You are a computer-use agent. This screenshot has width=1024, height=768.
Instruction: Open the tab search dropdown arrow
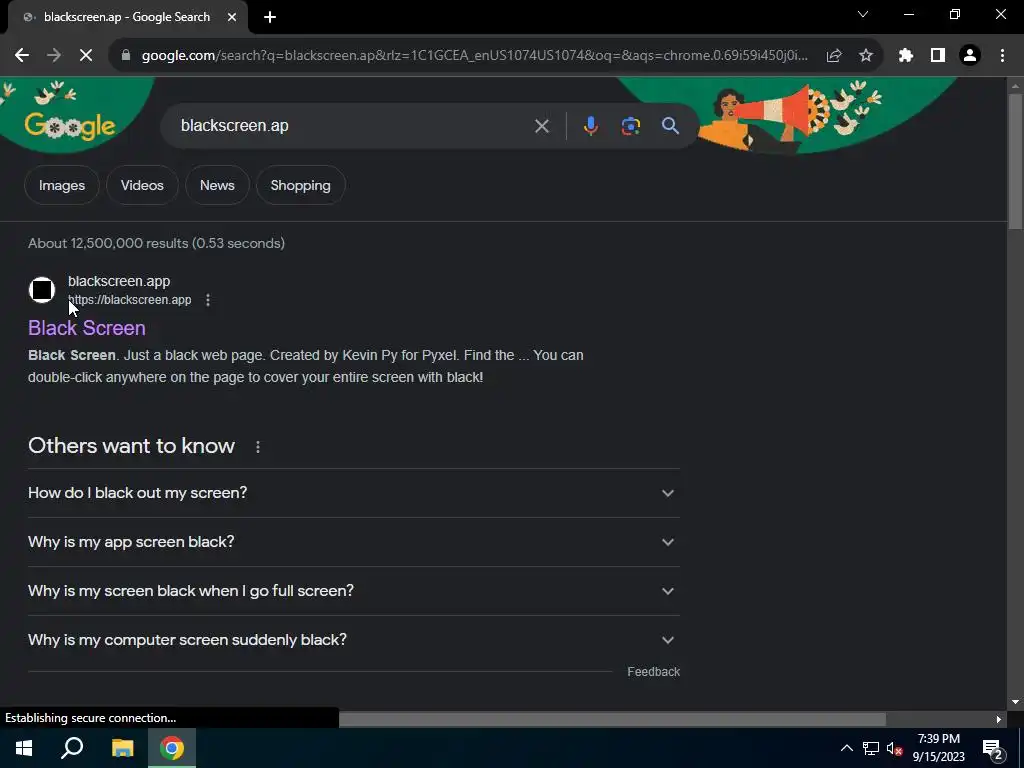point(863,14)
